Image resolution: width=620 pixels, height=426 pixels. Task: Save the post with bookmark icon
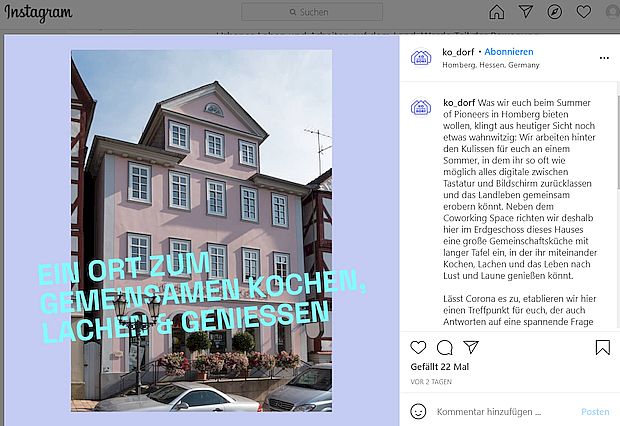[603, 347]
